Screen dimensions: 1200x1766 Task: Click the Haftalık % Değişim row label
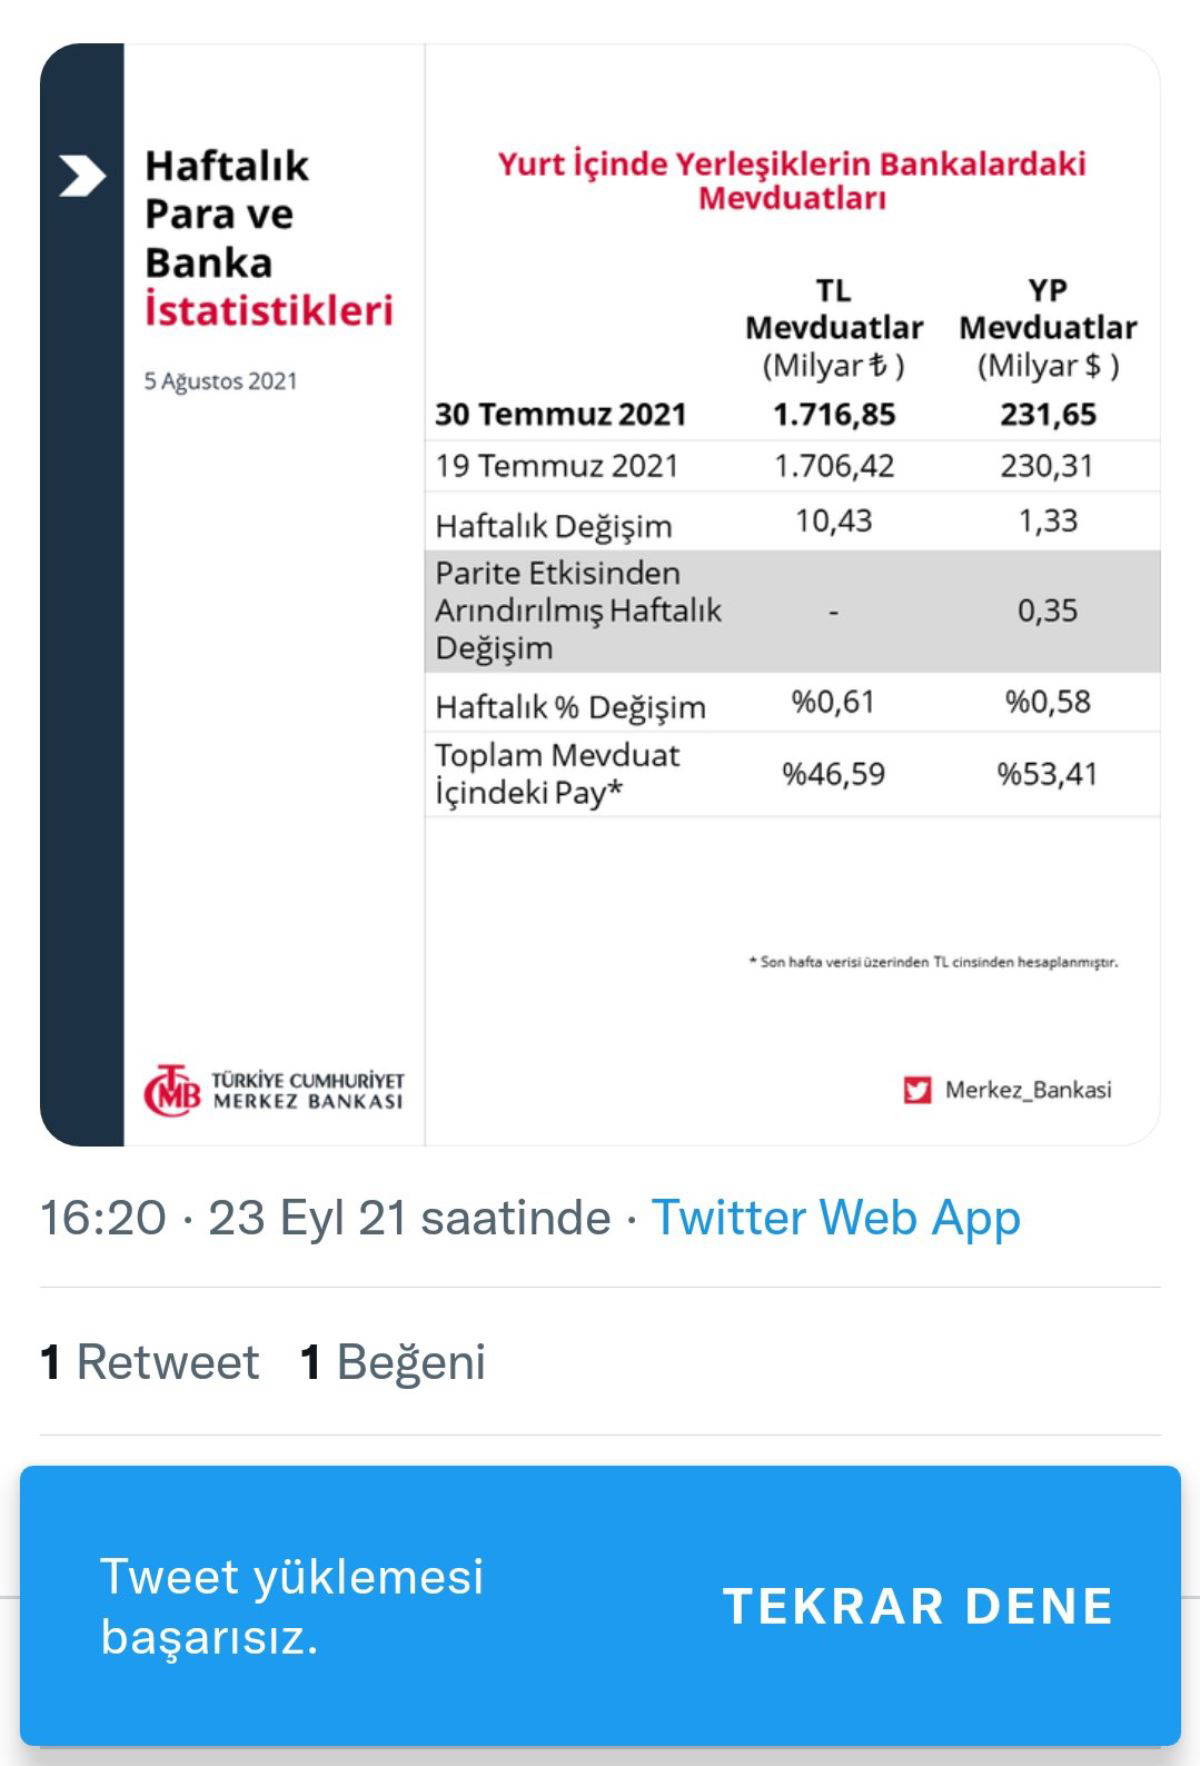pos(570,707)
